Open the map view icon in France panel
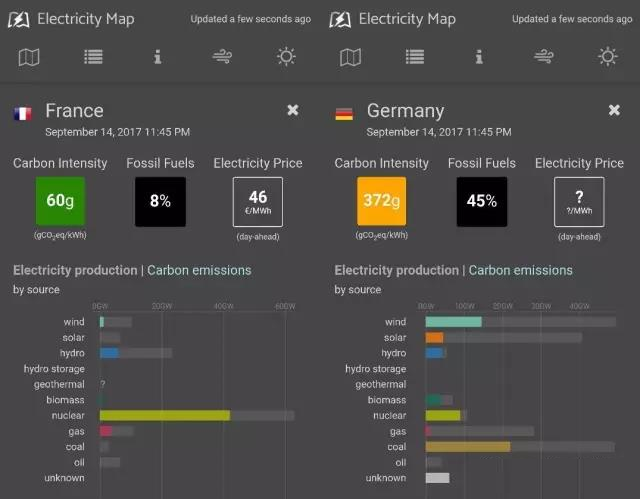 click(29, 57)
